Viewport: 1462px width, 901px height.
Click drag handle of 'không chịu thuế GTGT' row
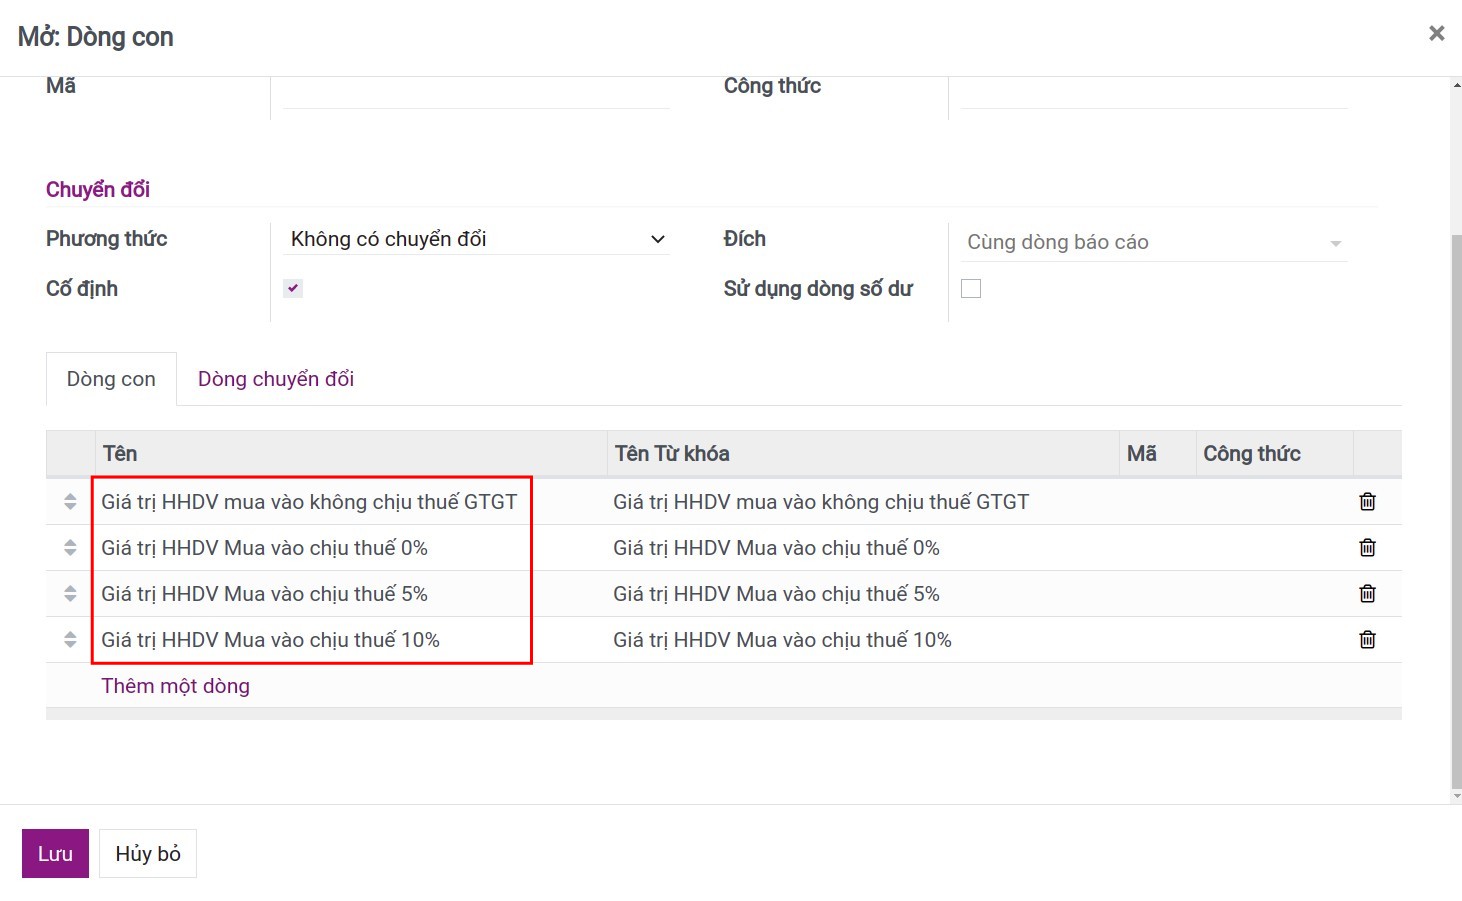pyautogui.click(x=70, y=502)
